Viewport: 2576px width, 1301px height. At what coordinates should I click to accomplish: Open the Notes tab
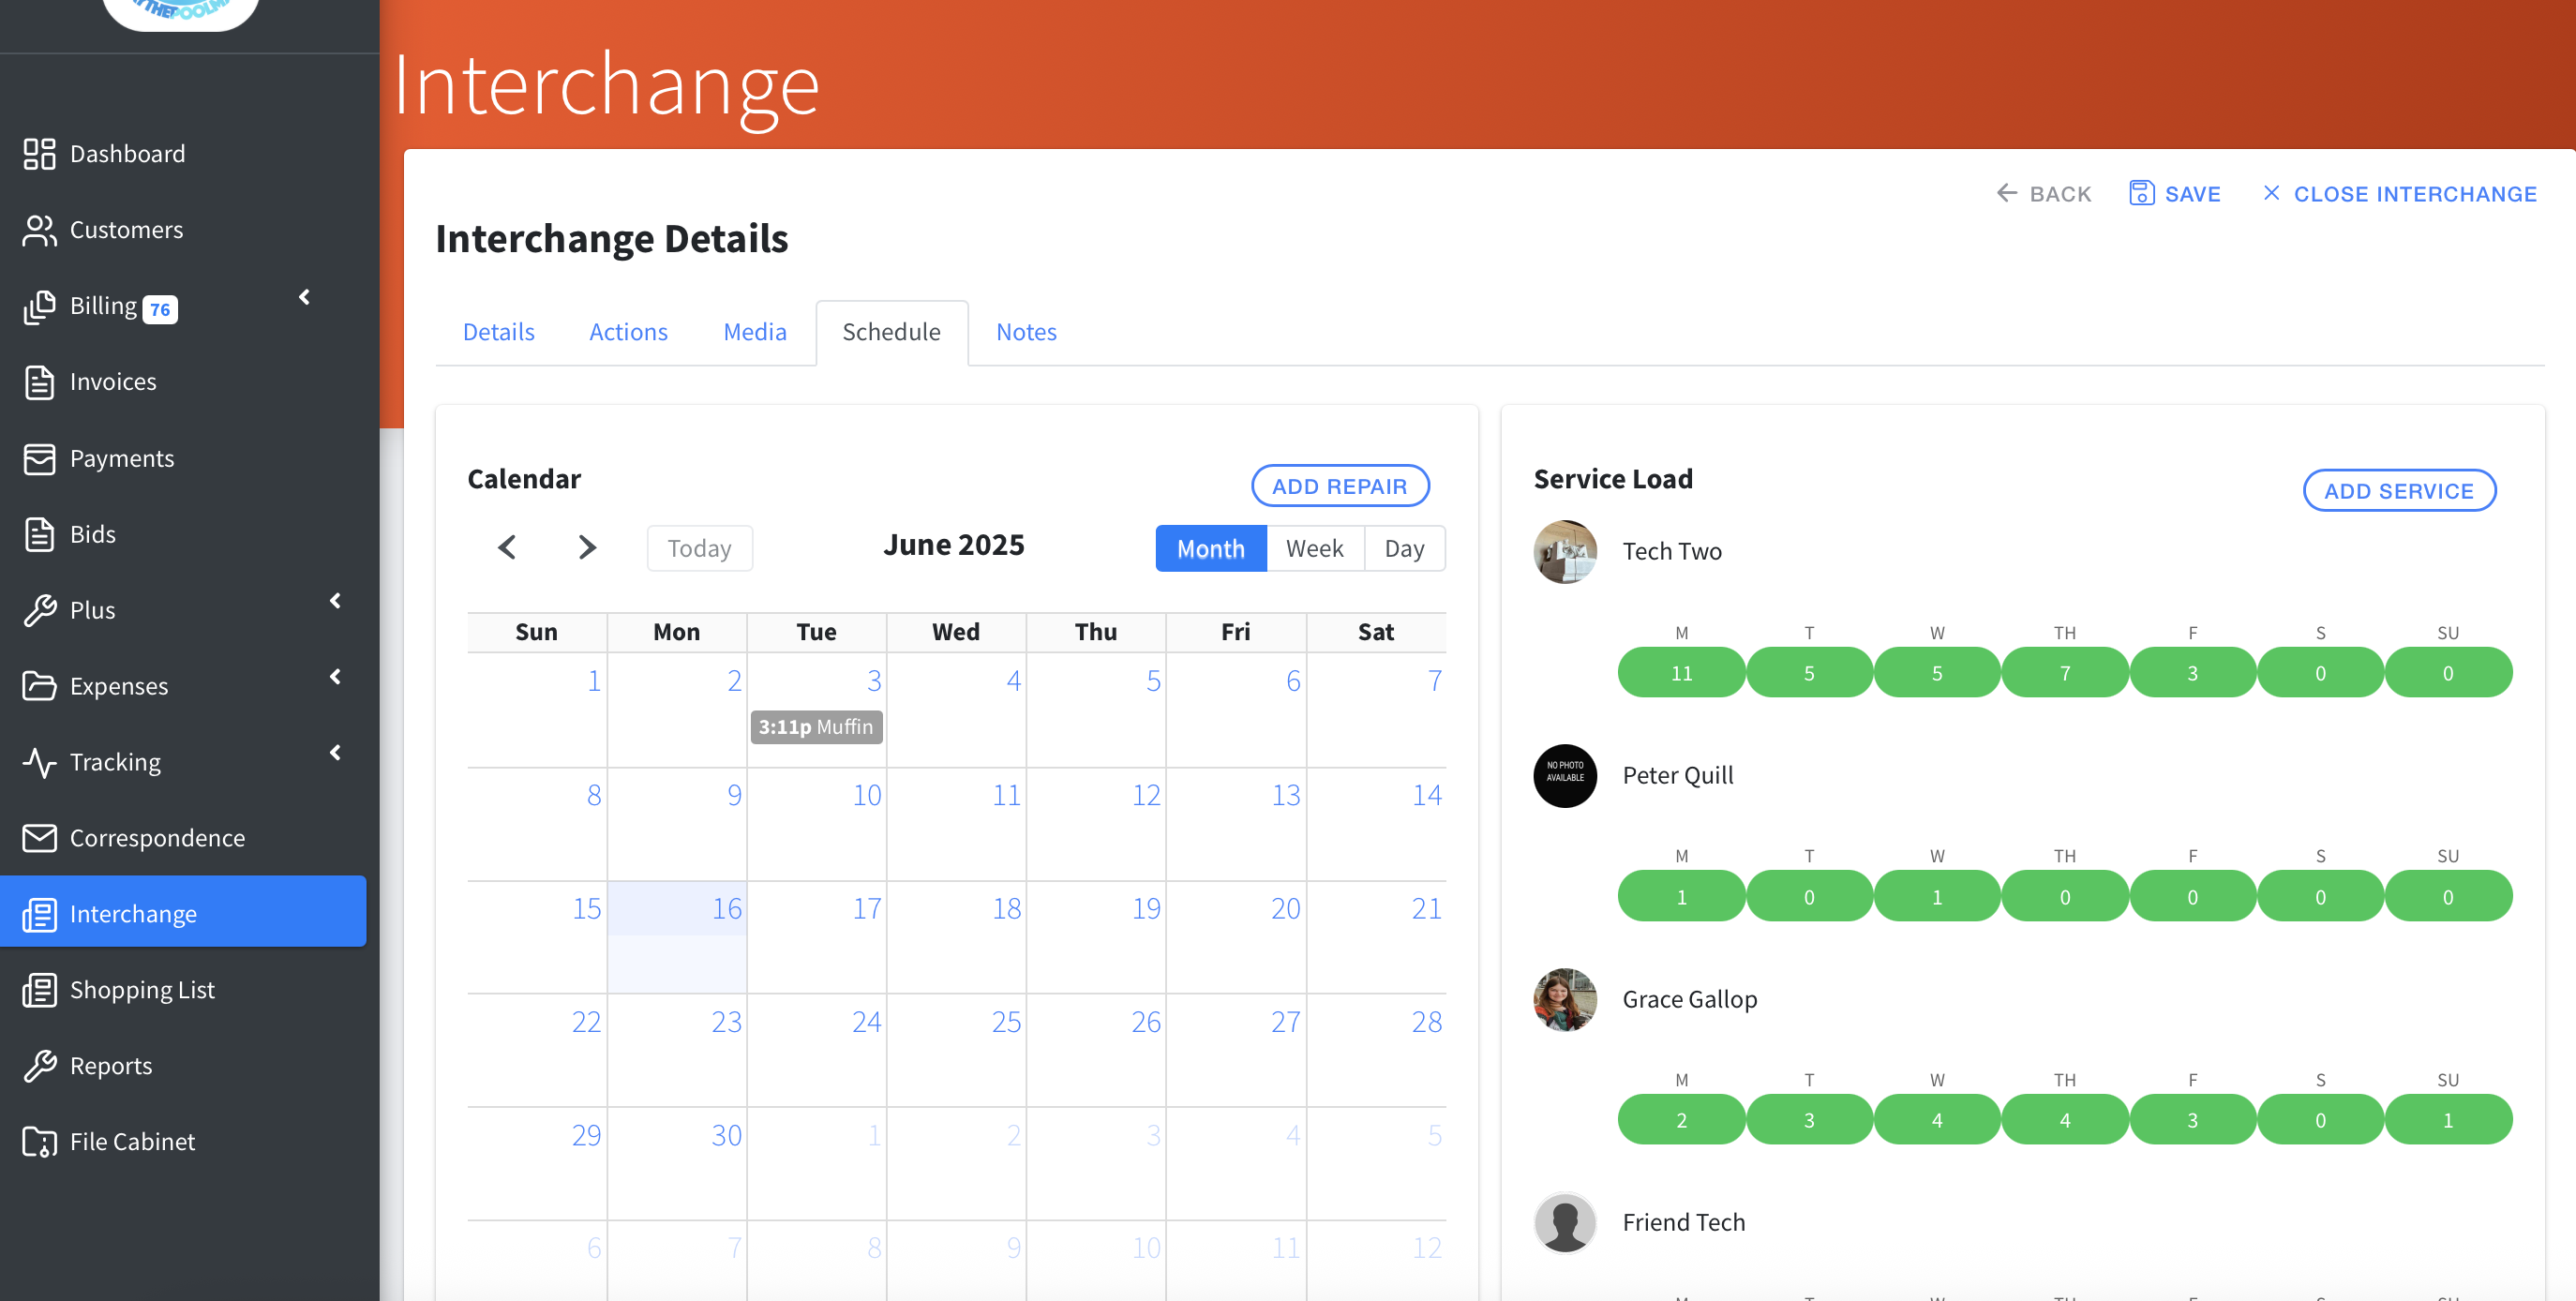click(x=1026, y=332)
